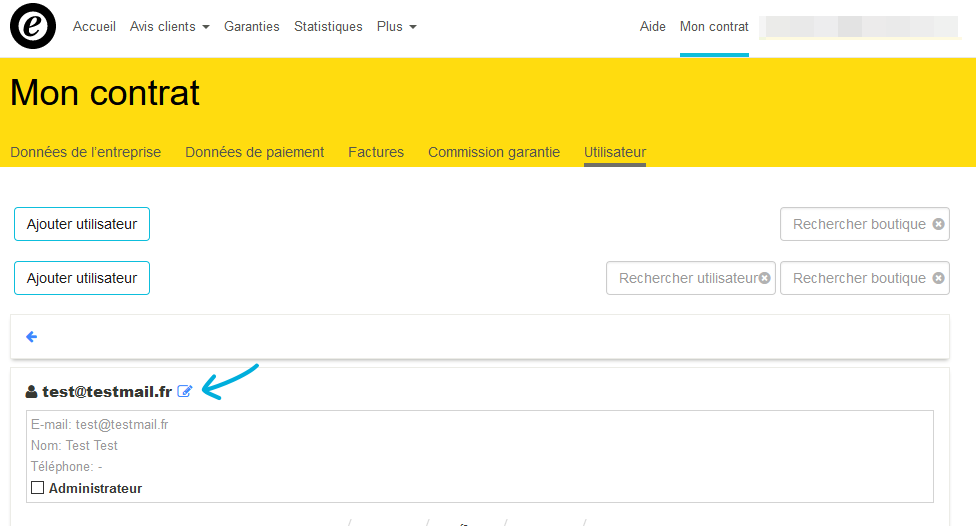Image resolution: width=976 pixels, height=526 pixels.
Task: Click the blue back arrow icon
Action: tap(32, 337)
